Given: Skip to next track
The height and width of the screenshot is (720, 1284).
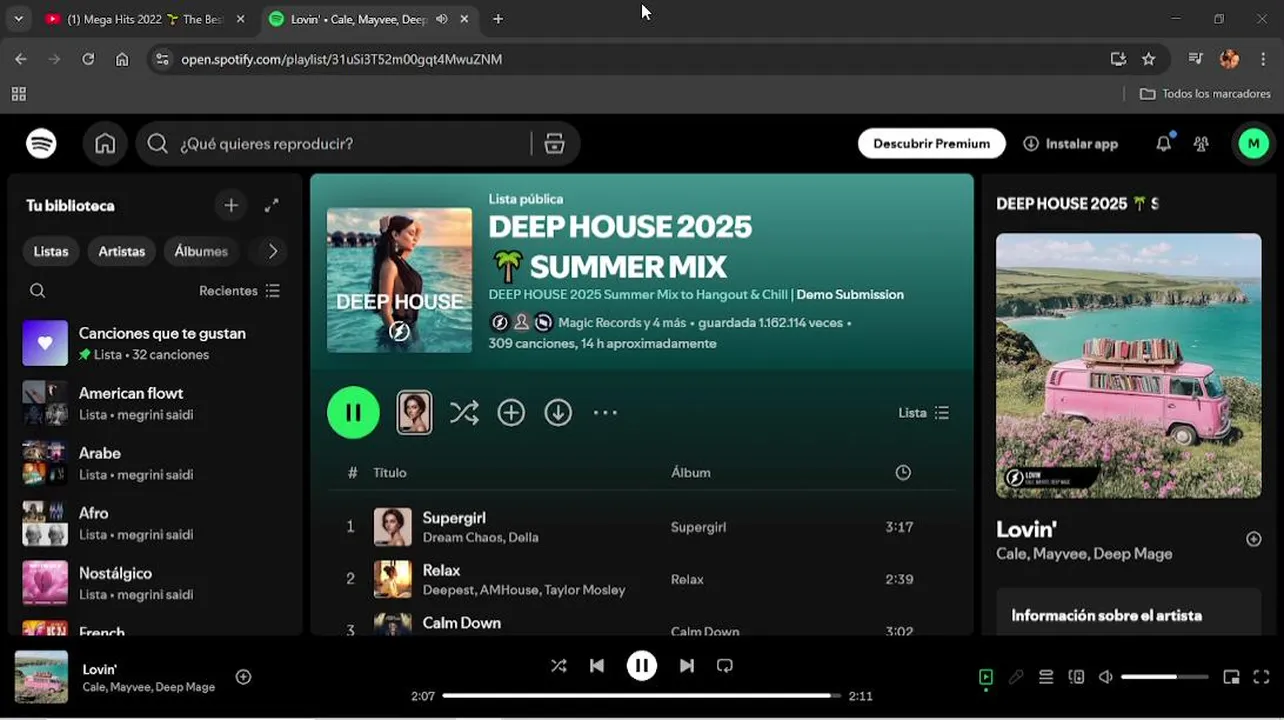Looking at the screenshot, I should pos(686,665).
